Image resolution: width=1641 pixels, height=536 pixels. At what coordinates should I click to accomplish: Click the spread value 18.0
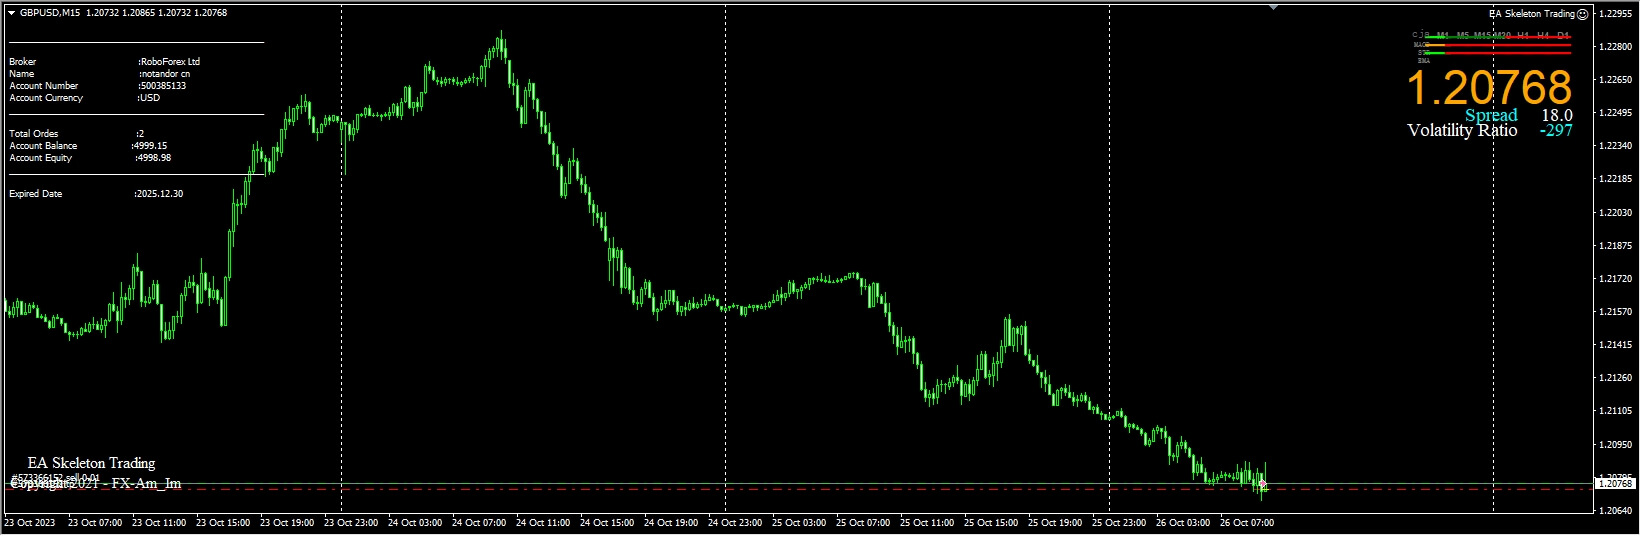pos(1557,115)
